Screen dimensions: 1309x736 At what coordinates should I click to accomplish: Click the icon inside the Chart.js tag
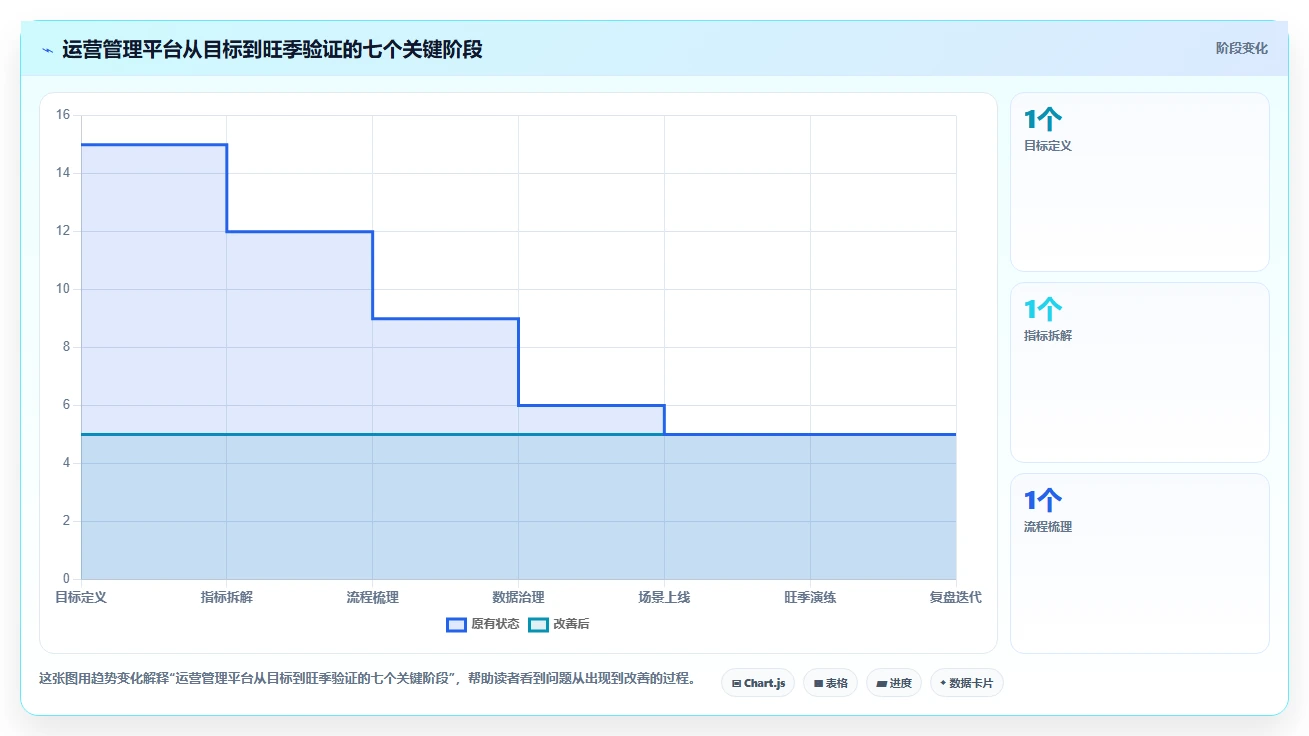click(x=737, y=684)
